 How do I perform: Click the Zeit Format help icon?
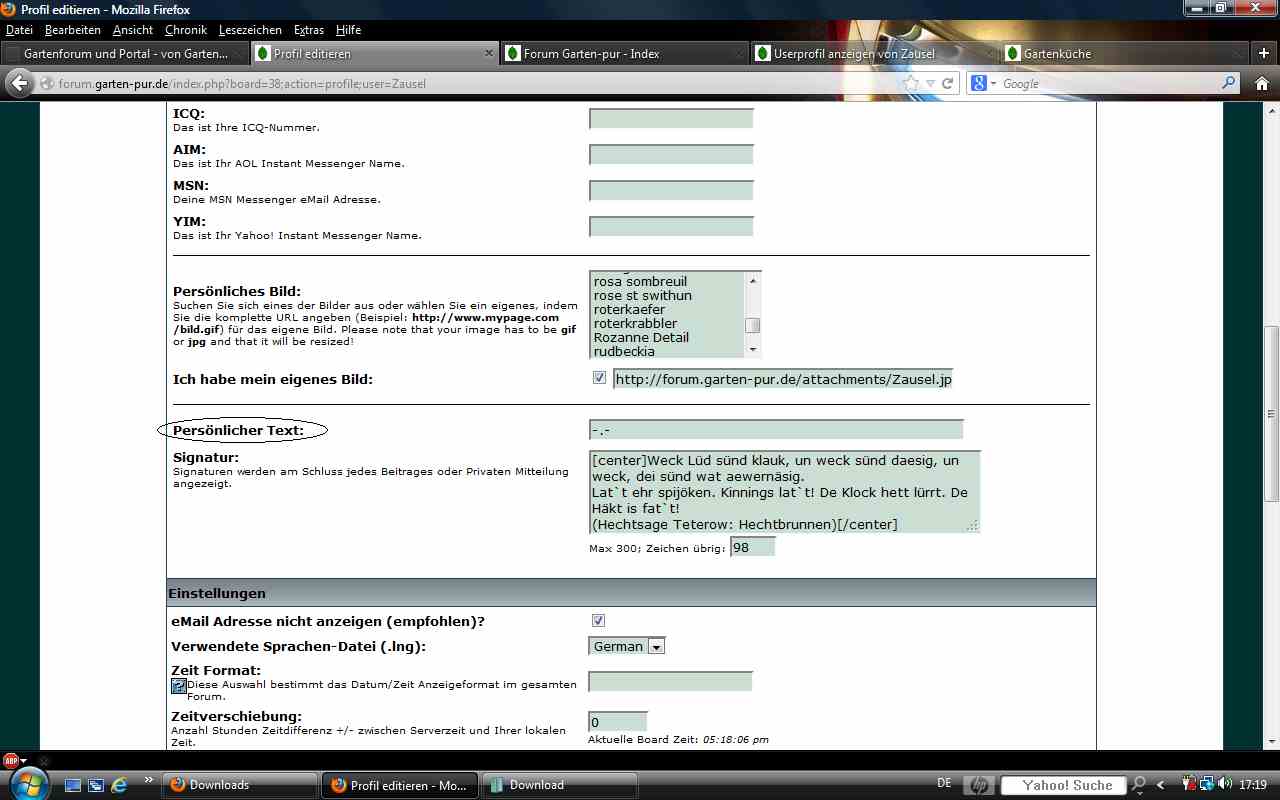click(179, 686)
